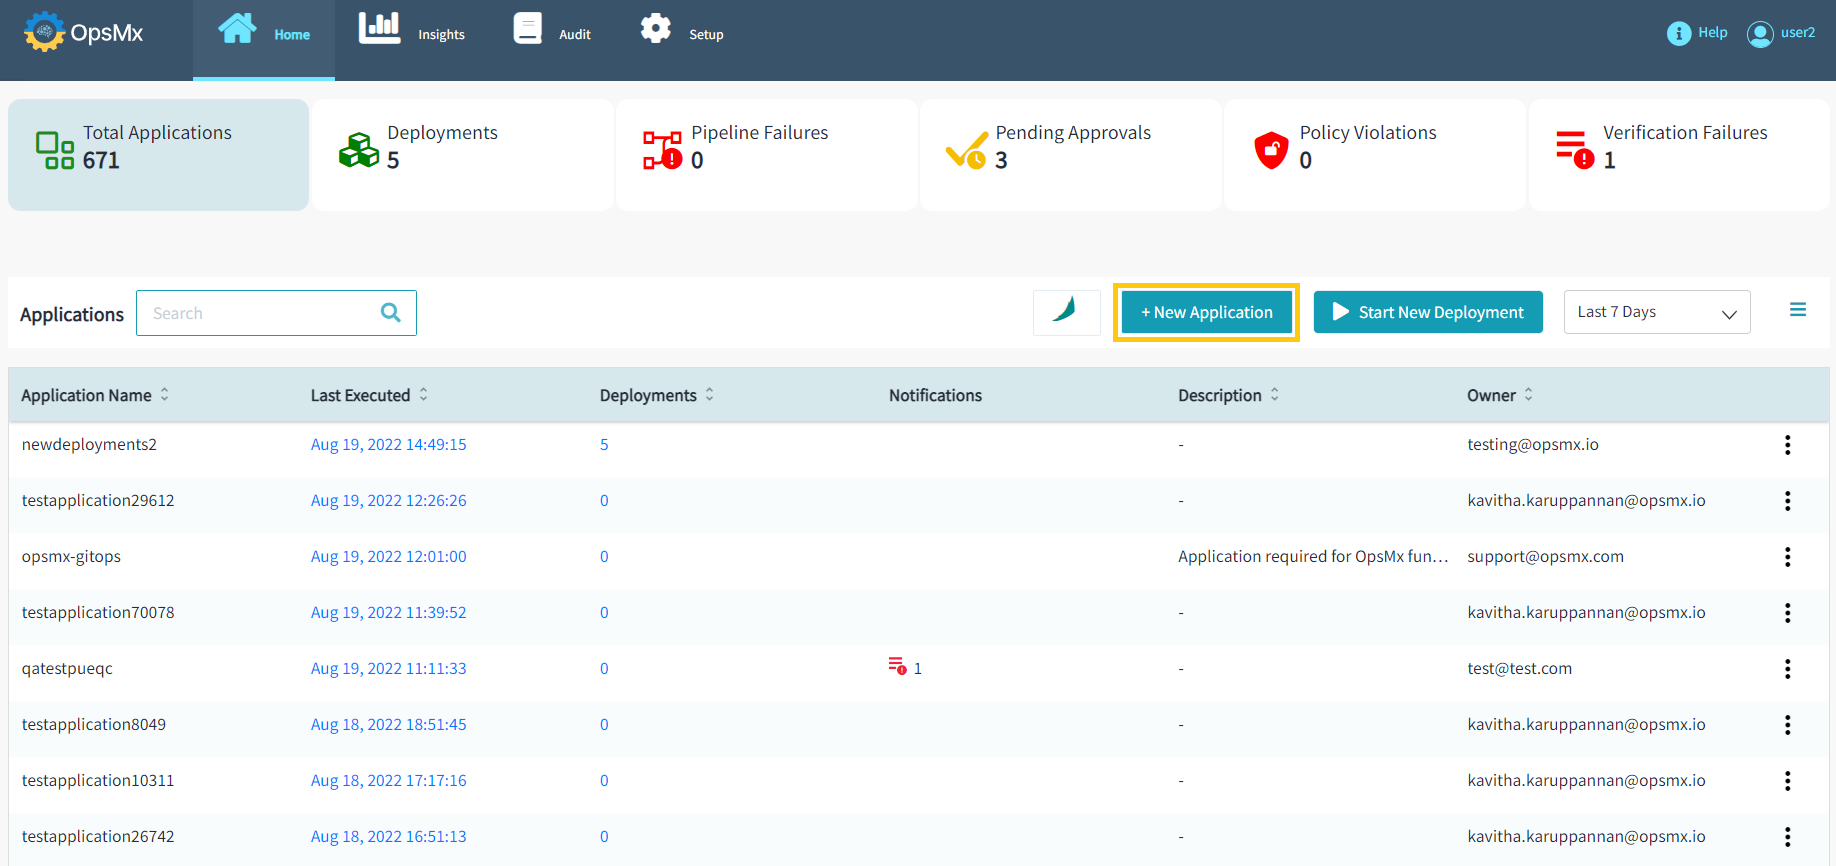Screen dimensions: 1836x866
Task: Click the New Application button
Action: pyautogui.click(x=1206, y=312)
